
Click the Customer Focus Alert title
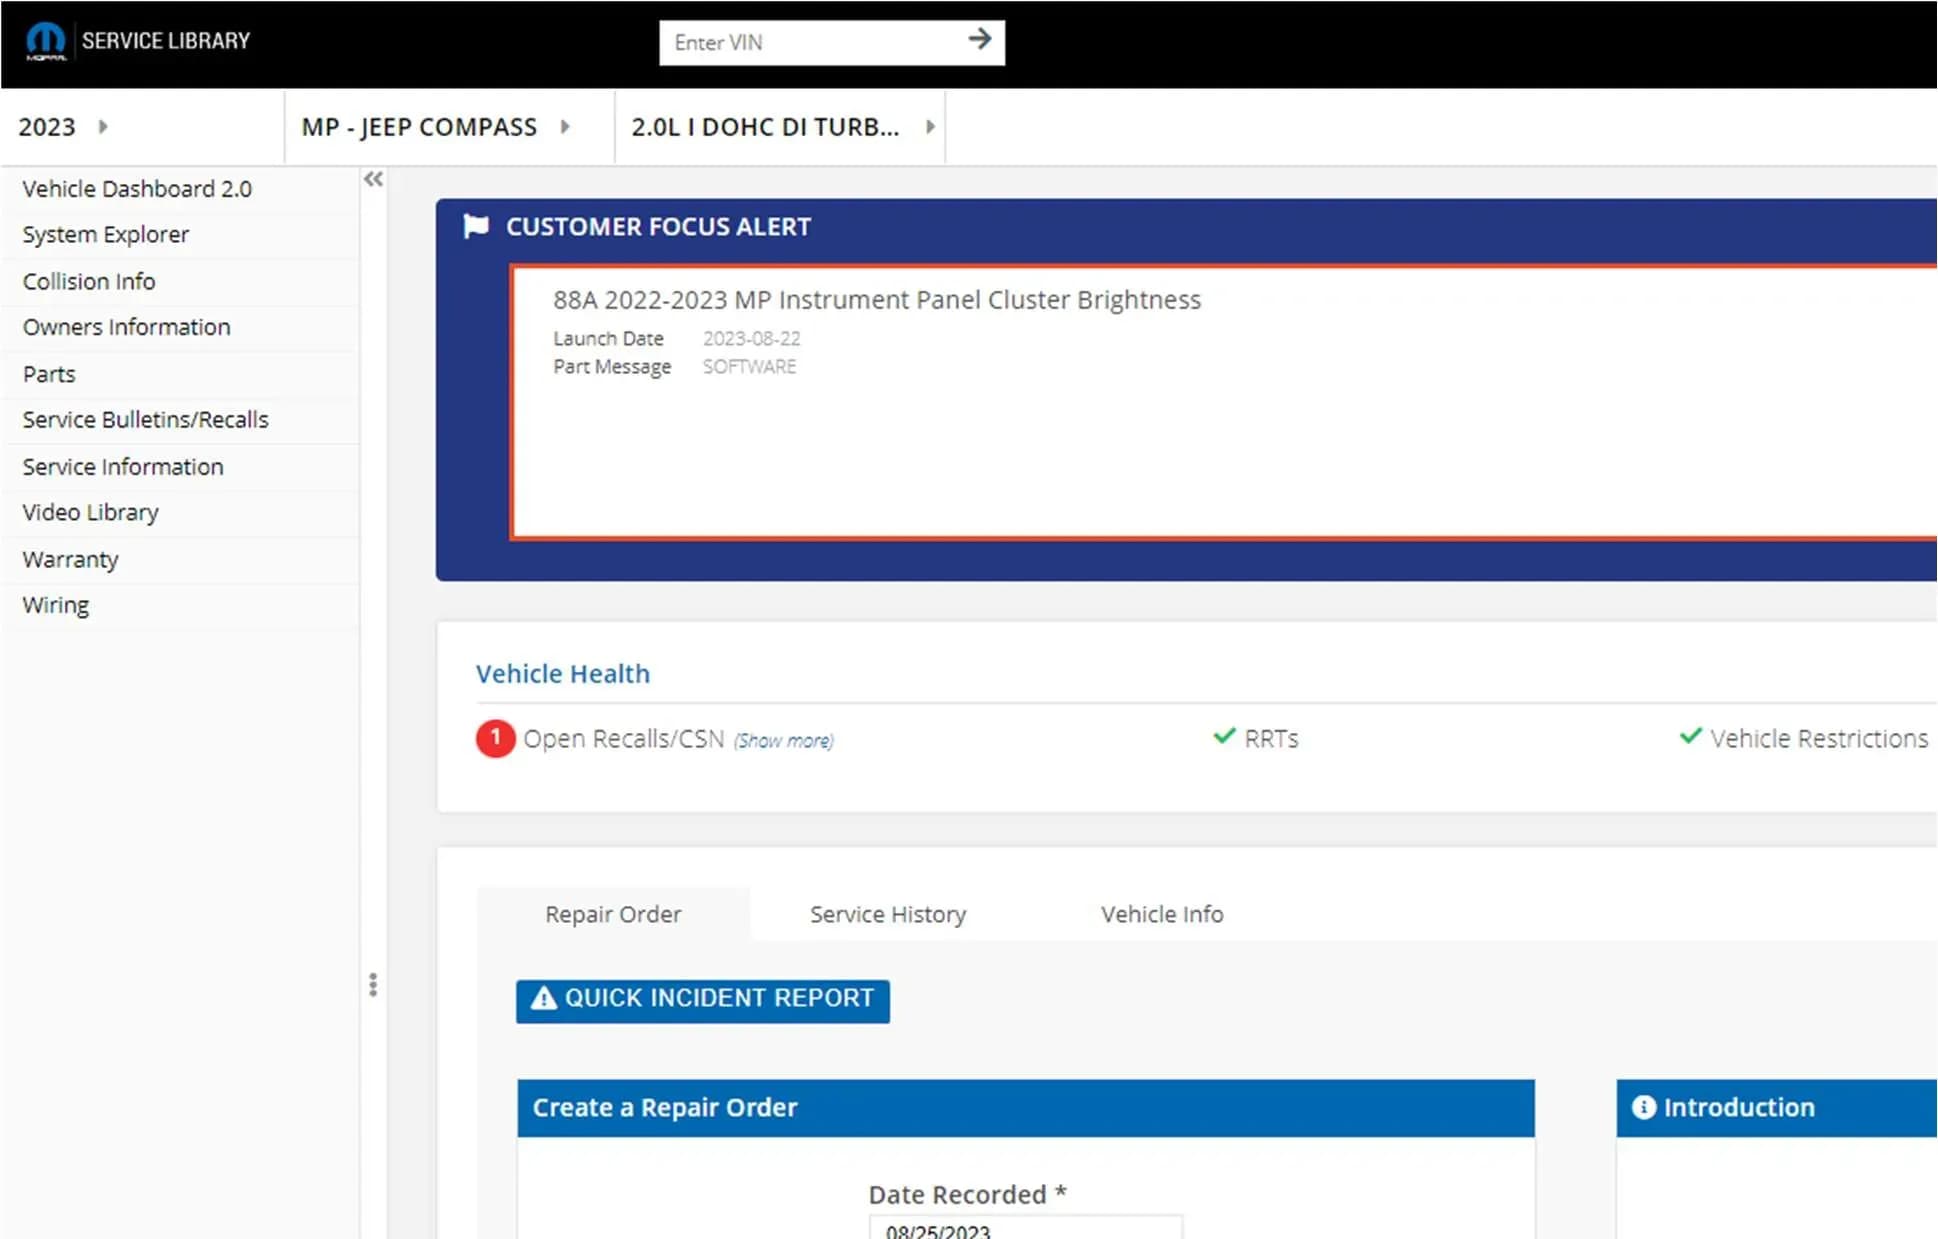tap(659, 227)
